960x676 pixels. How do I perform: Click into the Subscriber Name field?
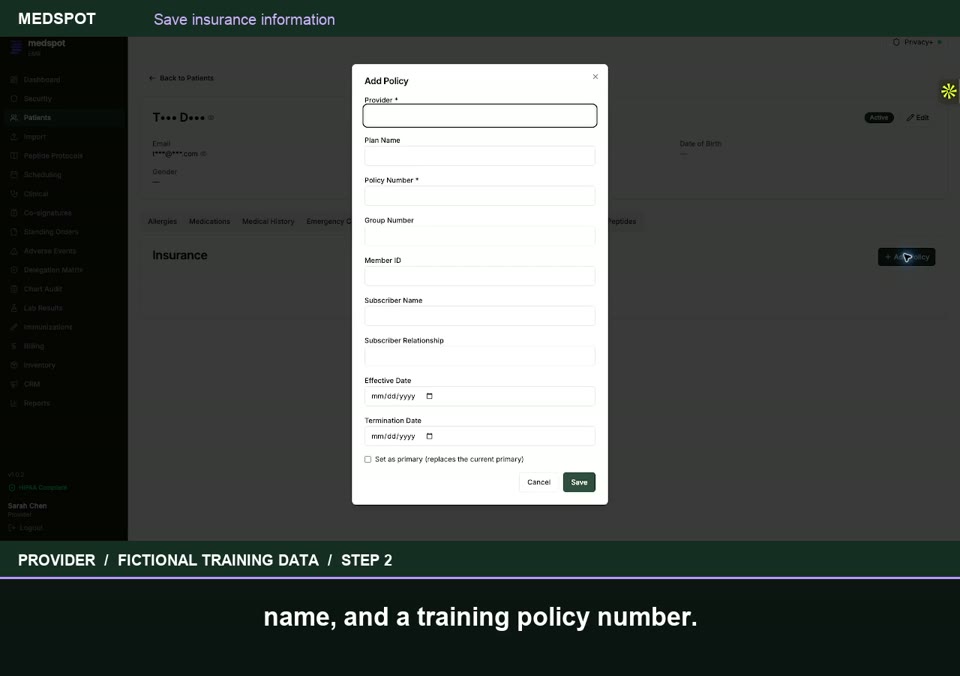(479, 316)
